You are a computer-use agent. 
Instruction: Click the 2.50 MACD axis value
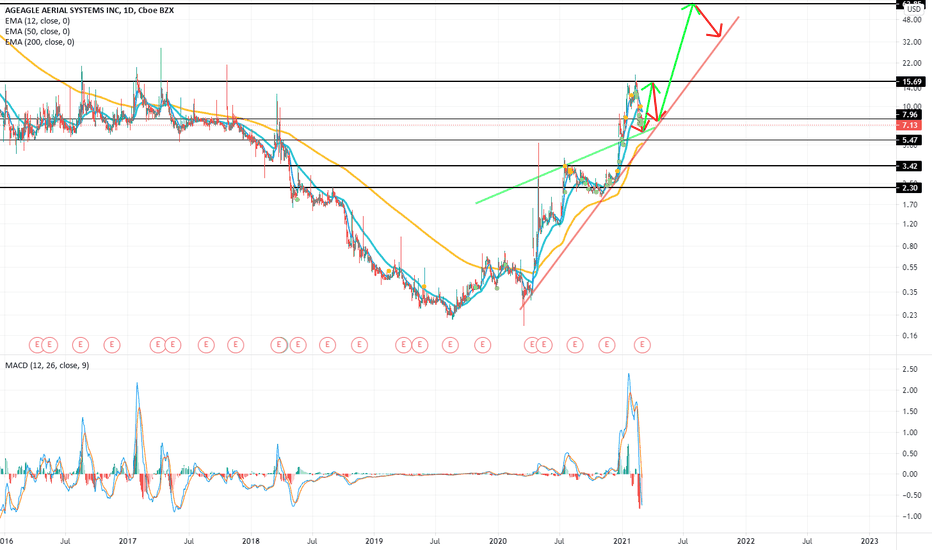tap(910, 369)
